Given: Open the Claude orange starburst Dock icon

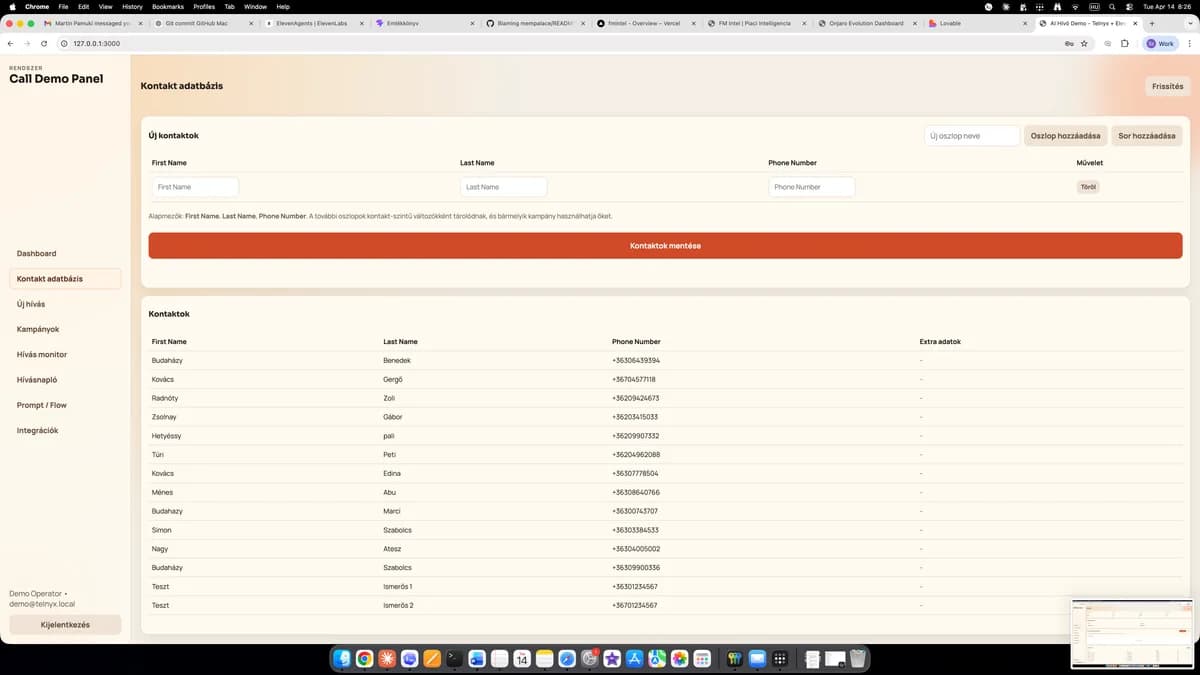Looking at the screenshot, I should 387,659.
